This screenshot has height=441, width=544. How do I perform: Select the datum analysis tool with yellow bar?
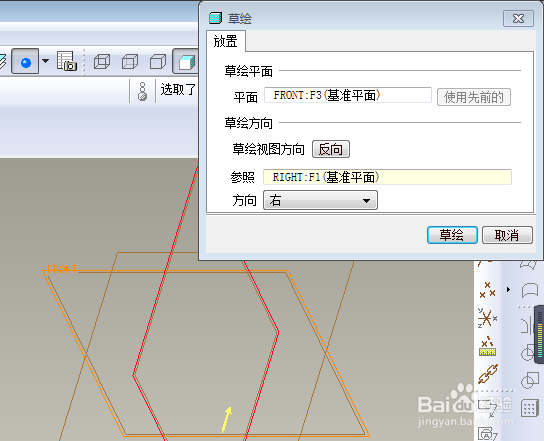coord(487,346)
